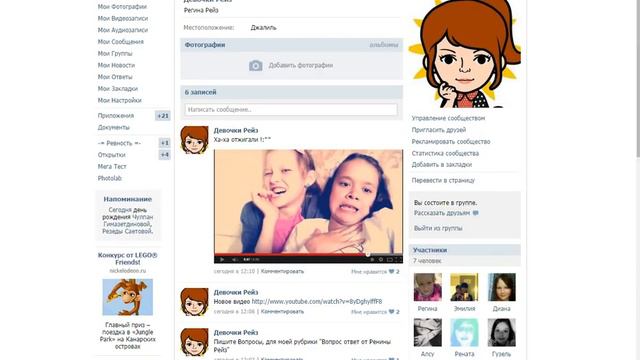Open member Рената's profile photo

pyautogui.click(x=464, y=332)
